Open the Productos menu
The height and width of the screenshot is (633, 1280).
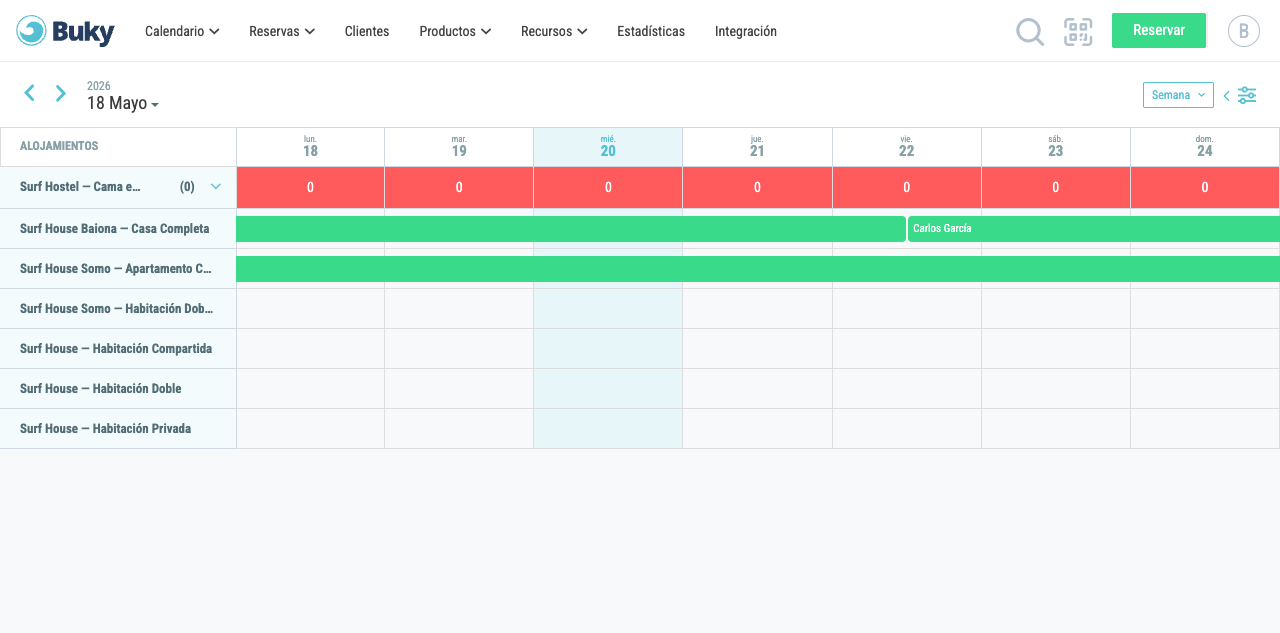click(455, 31)
